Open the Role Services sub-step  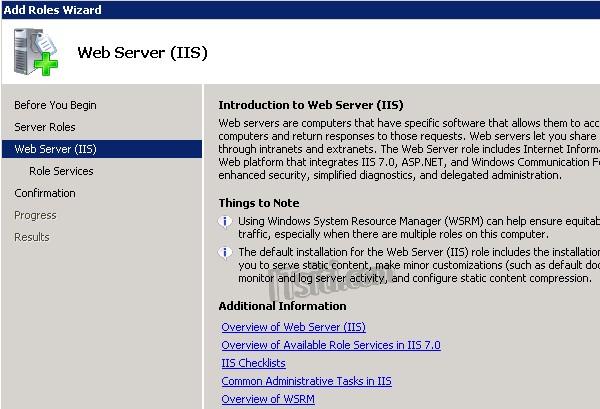point(61,171)
